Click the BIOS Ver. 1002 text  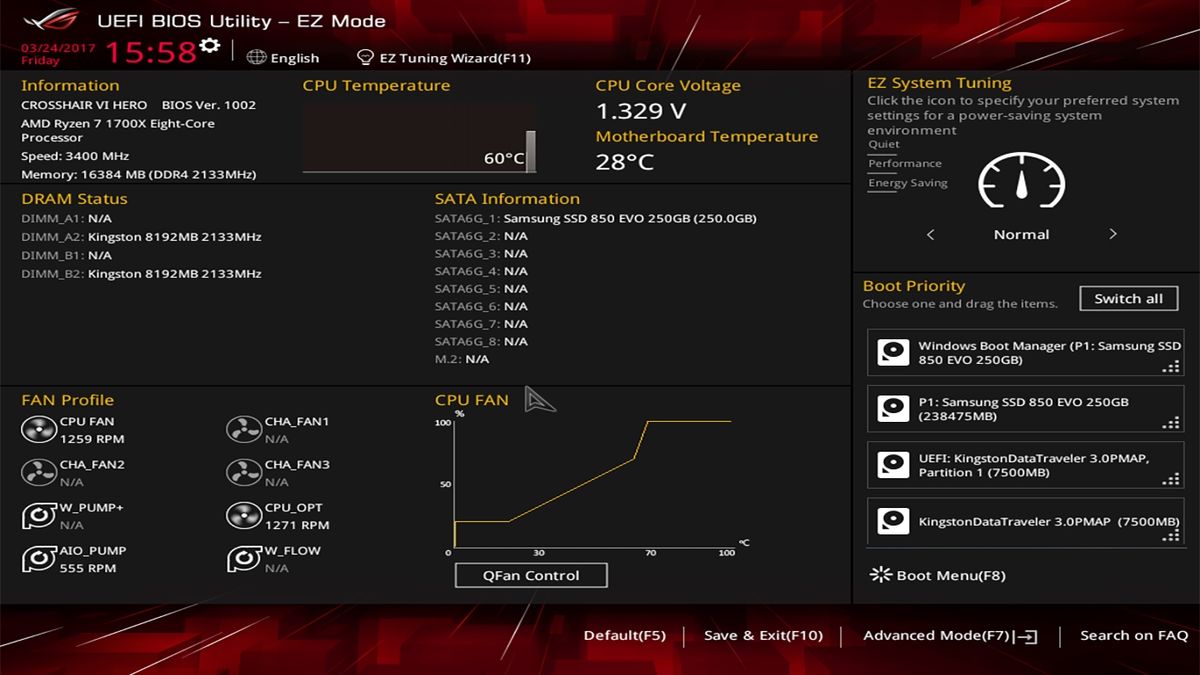pos(209,105)
